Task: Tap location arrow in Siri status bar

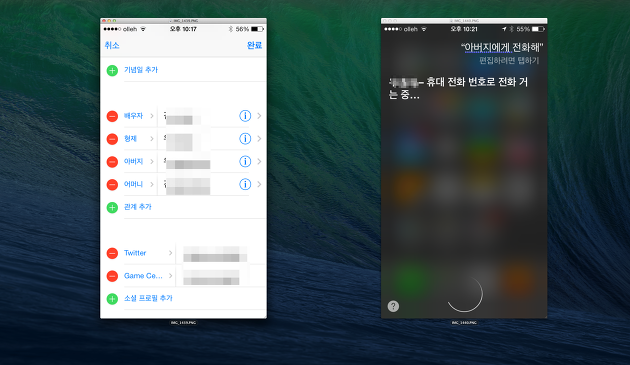Action: [504, 29]
